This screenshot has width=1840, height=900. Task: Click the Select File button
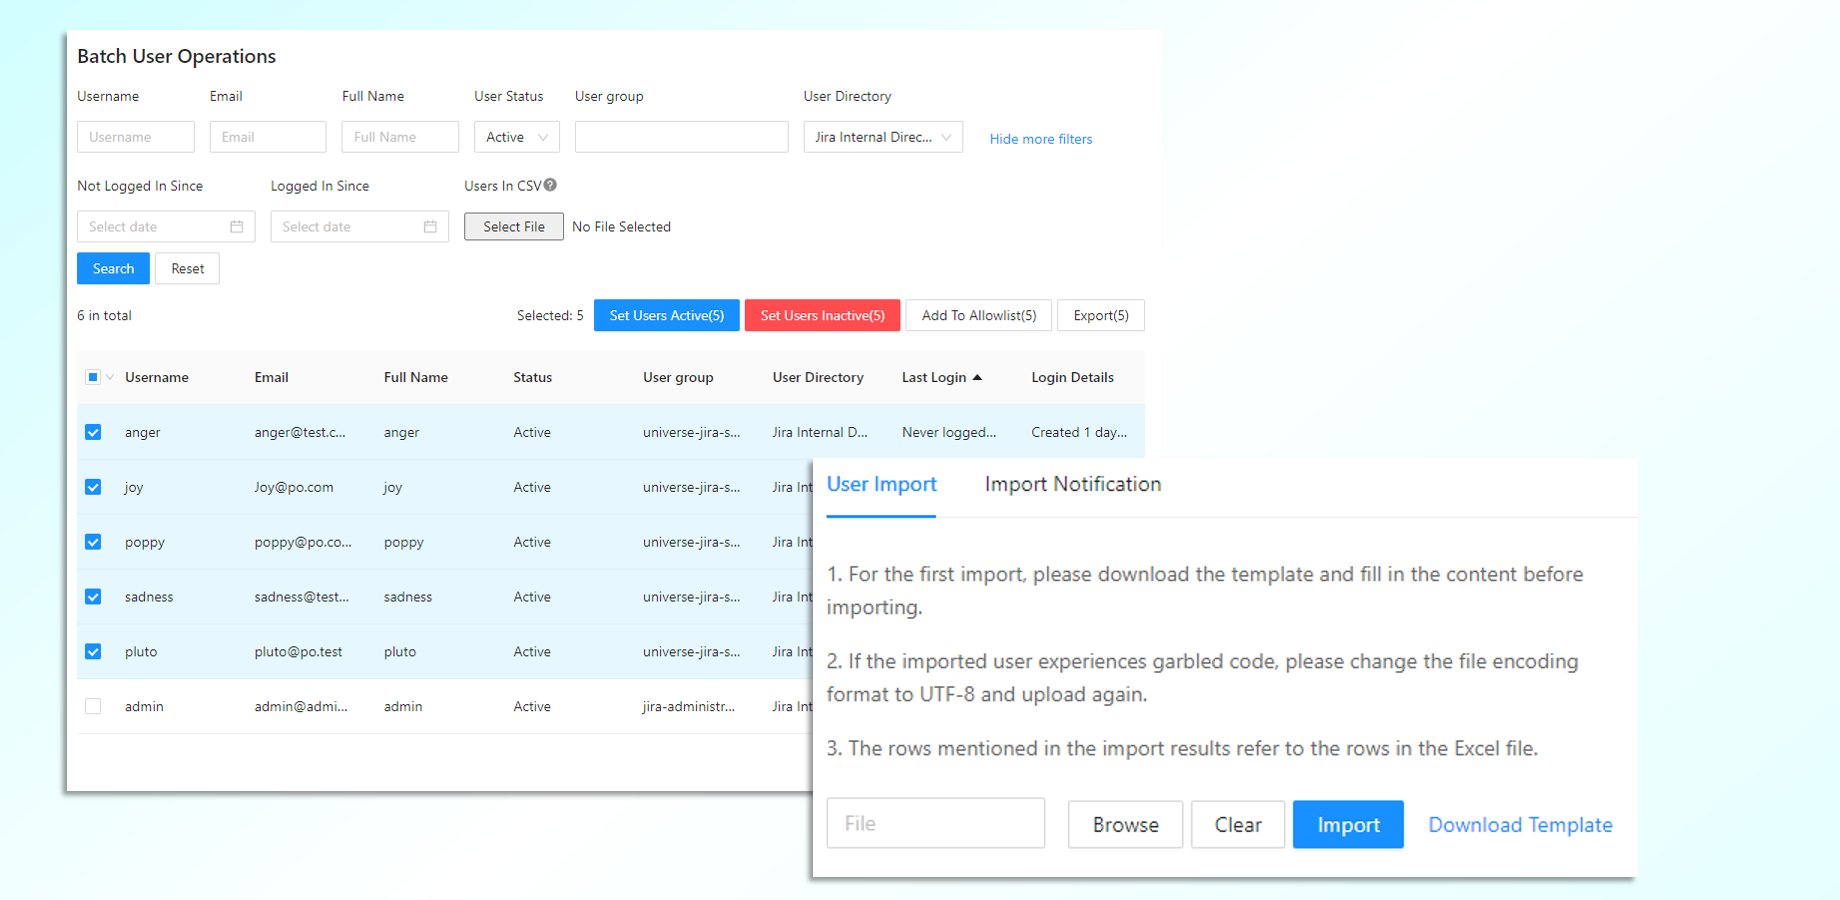(514, 227)
